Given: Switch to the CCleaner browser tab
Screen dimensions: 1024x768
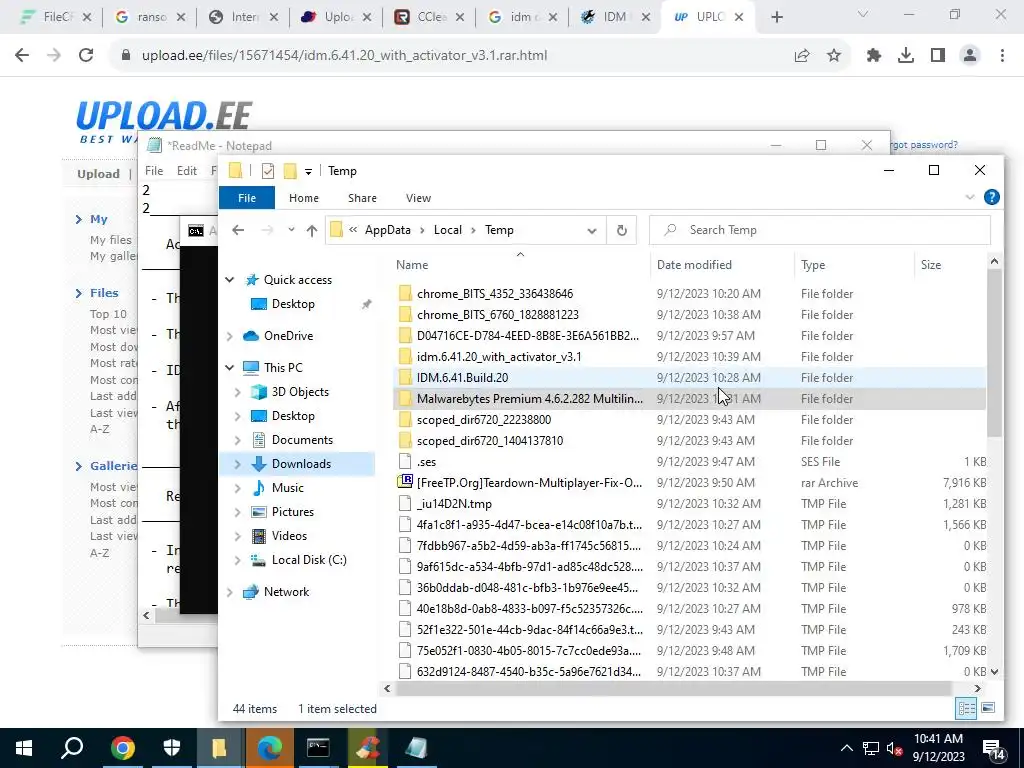Looking at the screenshot, I should 429,17.
